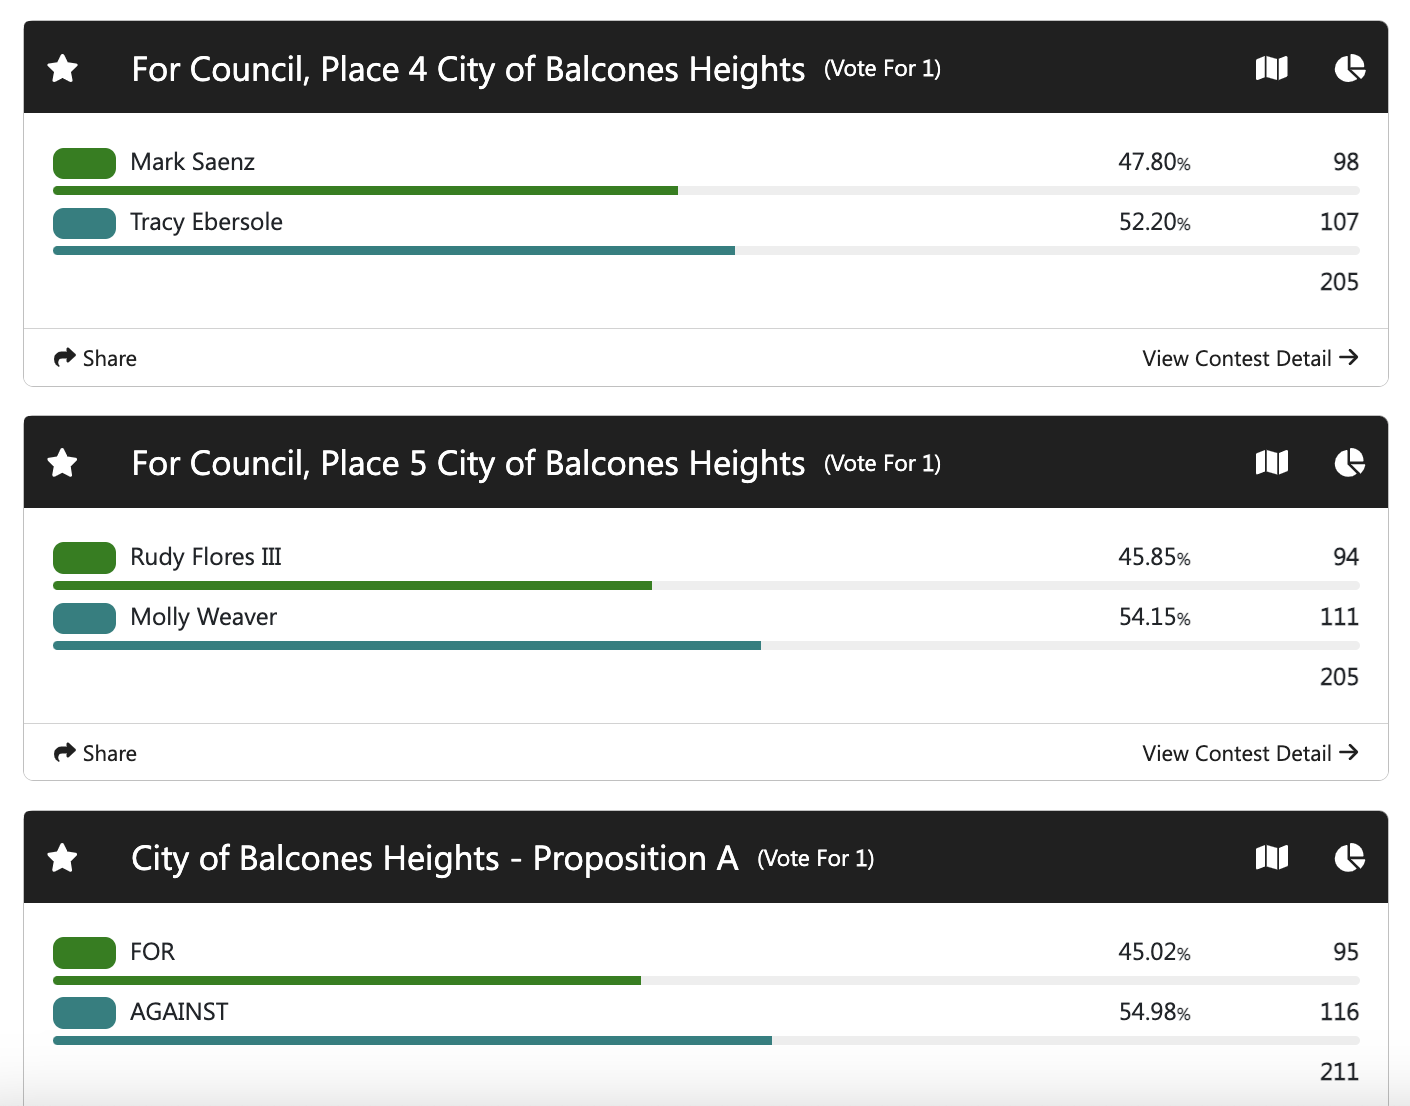Share the Council Place 4 results
The image size is (1410, 1106).
(95, 358)
